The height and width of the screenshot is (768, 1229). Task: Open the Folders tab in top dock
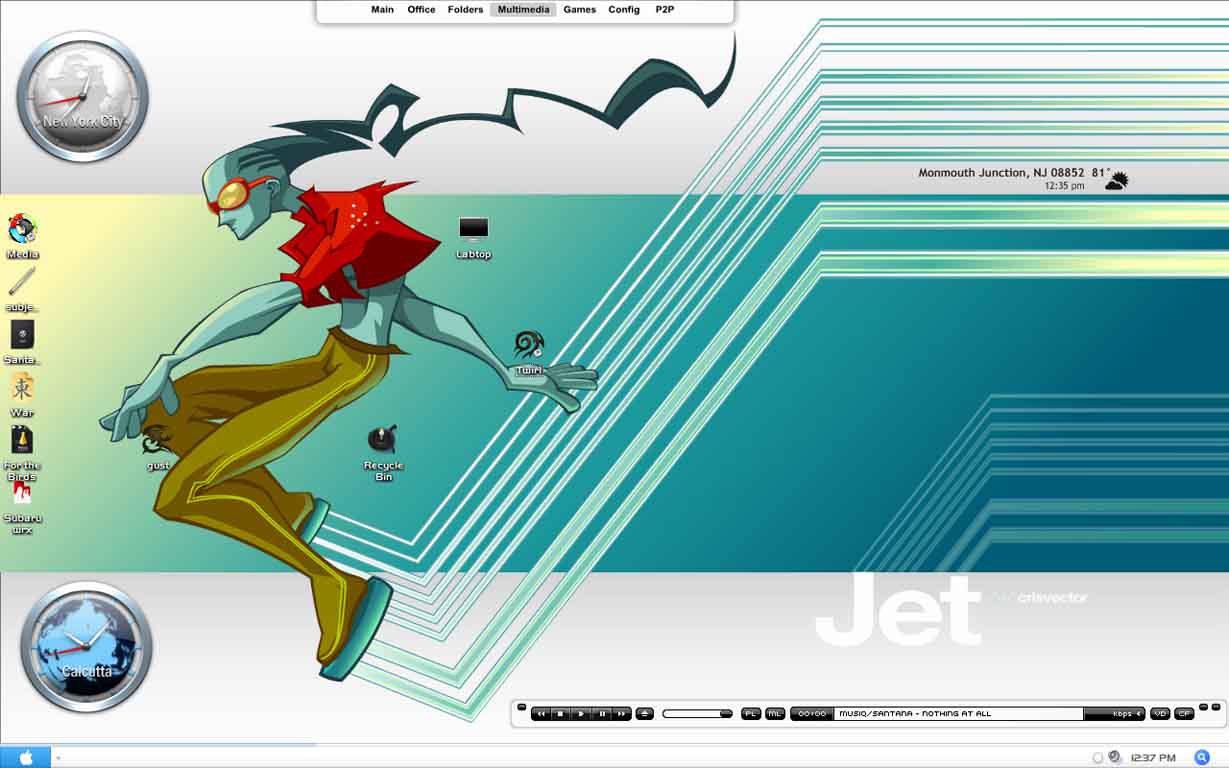465,10
